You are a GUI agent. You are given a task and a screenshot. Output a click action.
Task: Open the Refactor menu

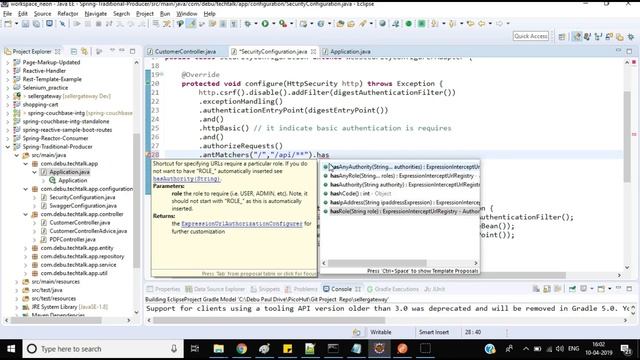point(68,13)
